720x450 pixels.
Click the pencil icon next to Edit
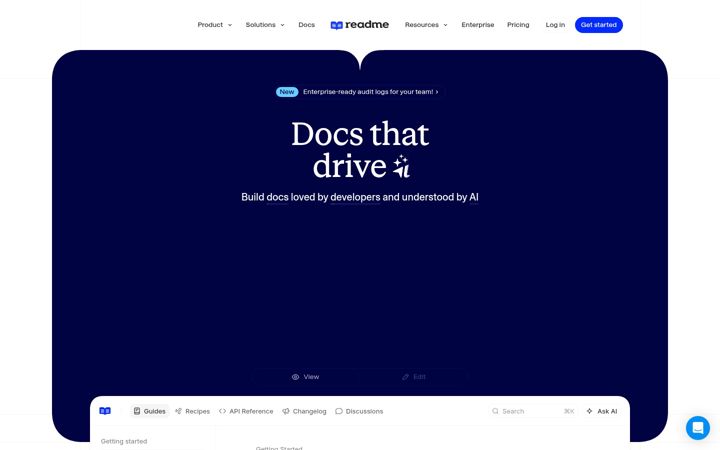(x=405, y=377)
